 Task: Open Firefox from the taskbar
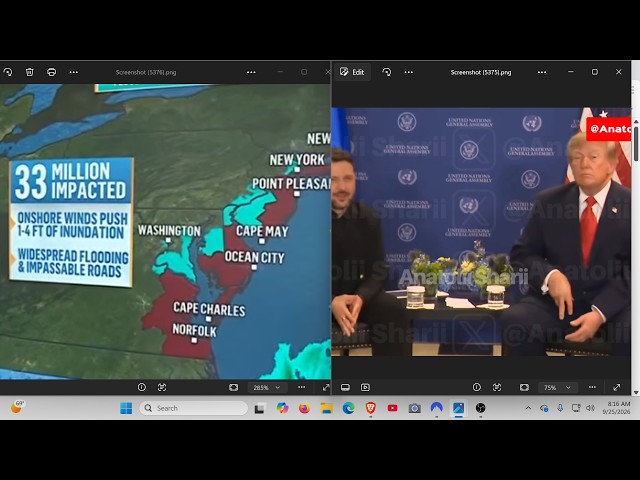pos(304,408)
